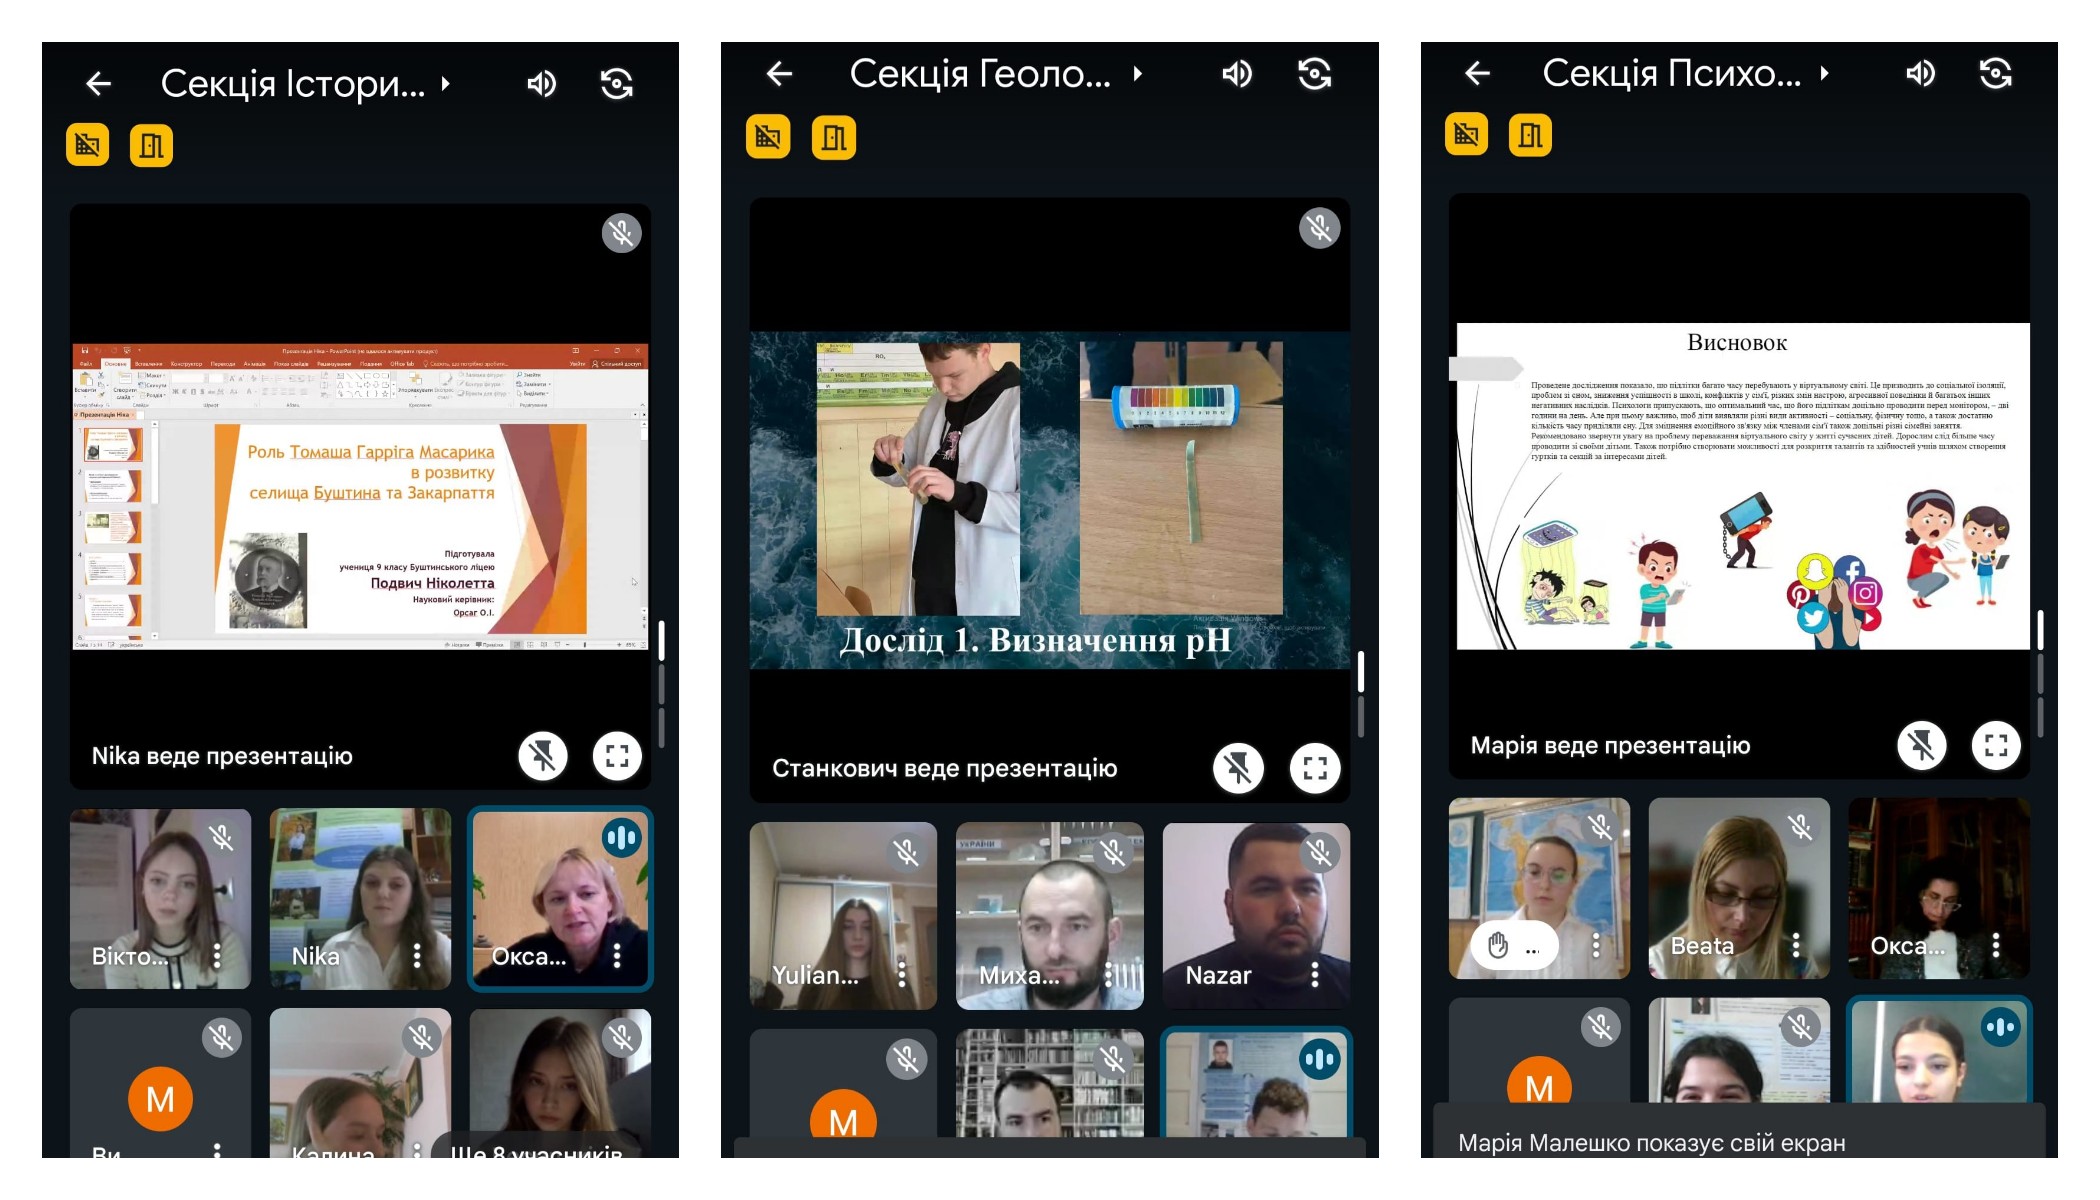Screen dimensions: 2100x1200
Task: Click Секція Геоло... meeting title
Action: pyautogui.click(x=980, y=73)
